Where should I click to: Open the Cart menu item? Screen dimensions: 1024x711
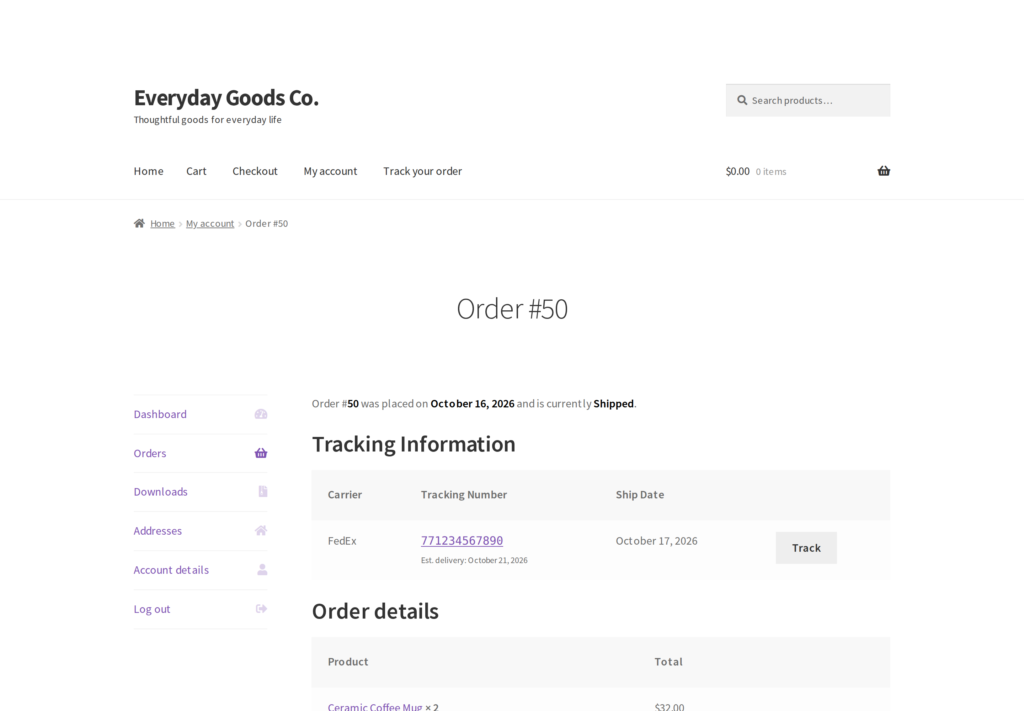tap(196, 171)
